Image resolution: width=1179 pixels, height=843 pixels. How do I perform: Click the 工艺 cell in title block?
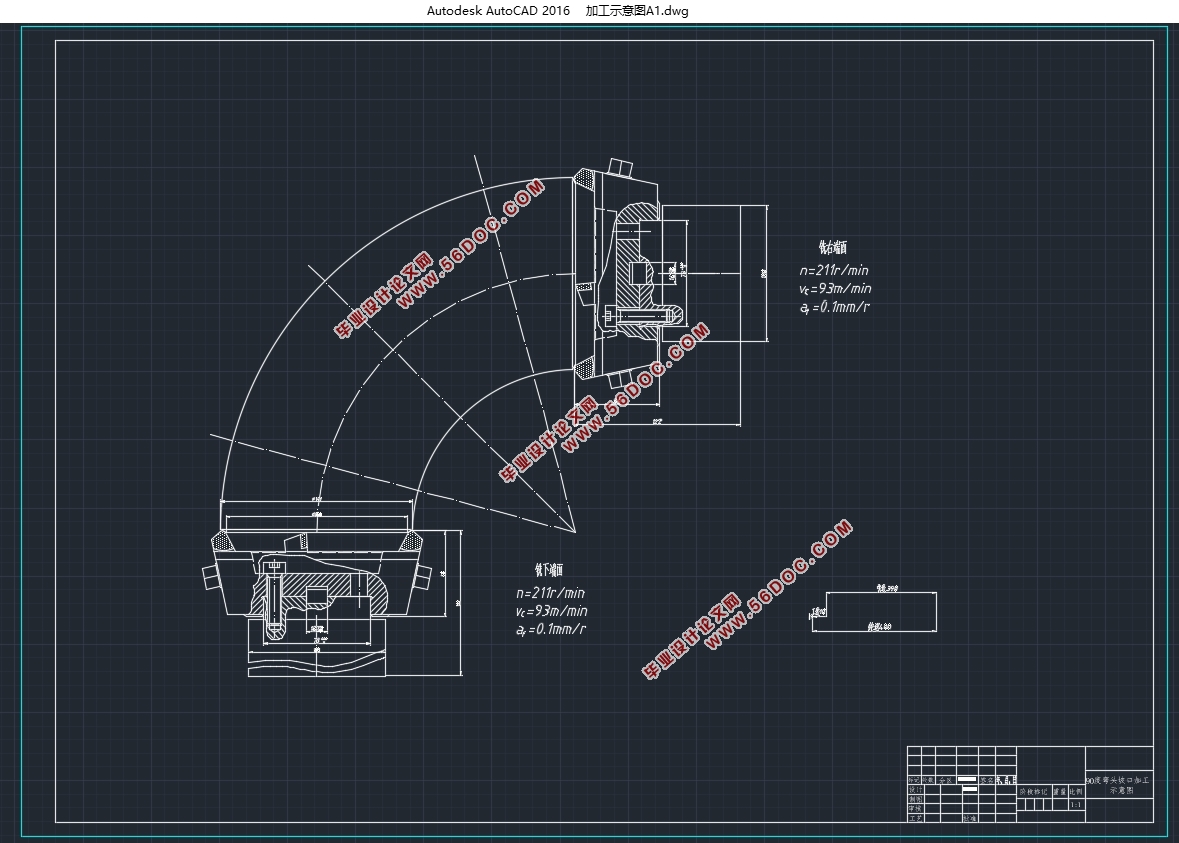pyautogui.click(x=914, y=817)
